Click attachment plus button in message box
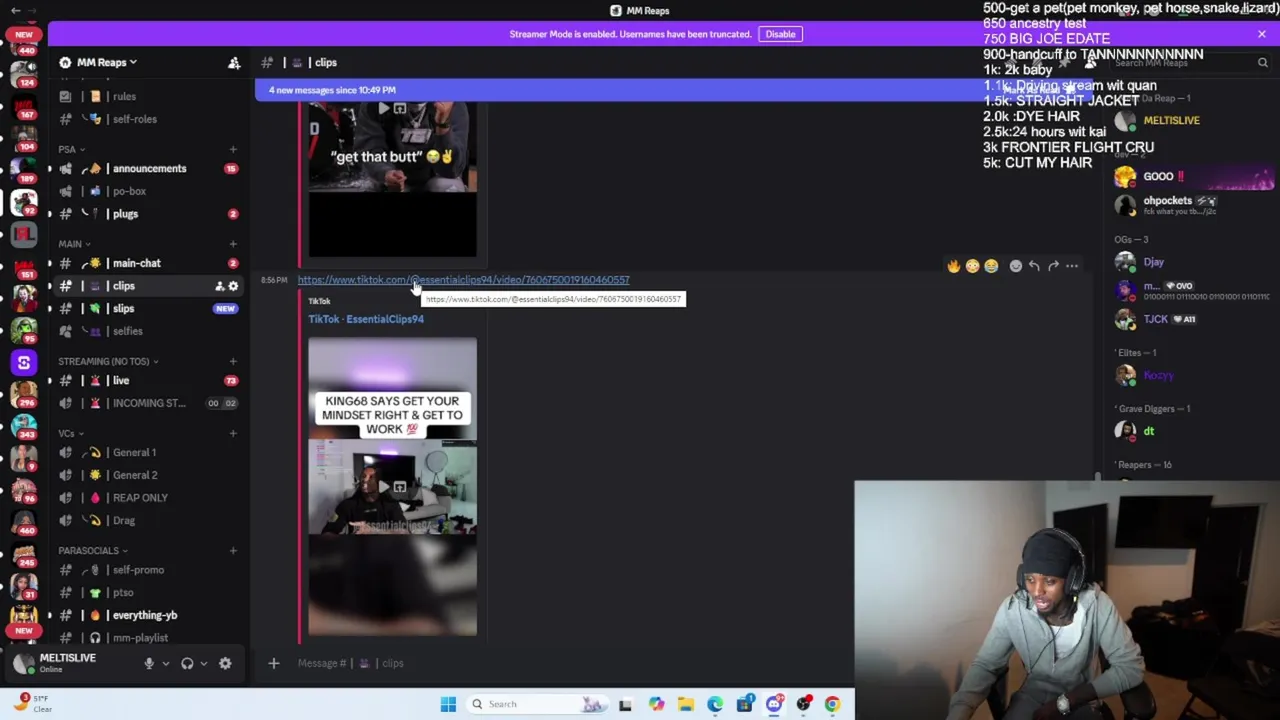1280x720 pixels. click(273, 663)
